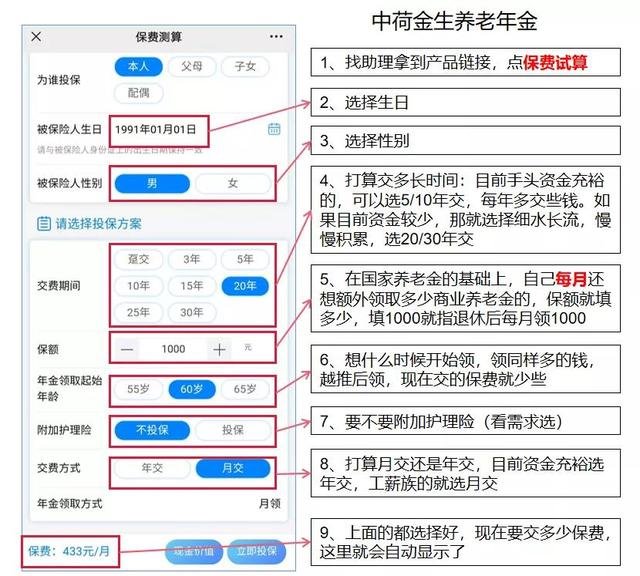Click the 为谁投保 label
The image size is (640, 576).
point(58,80)
